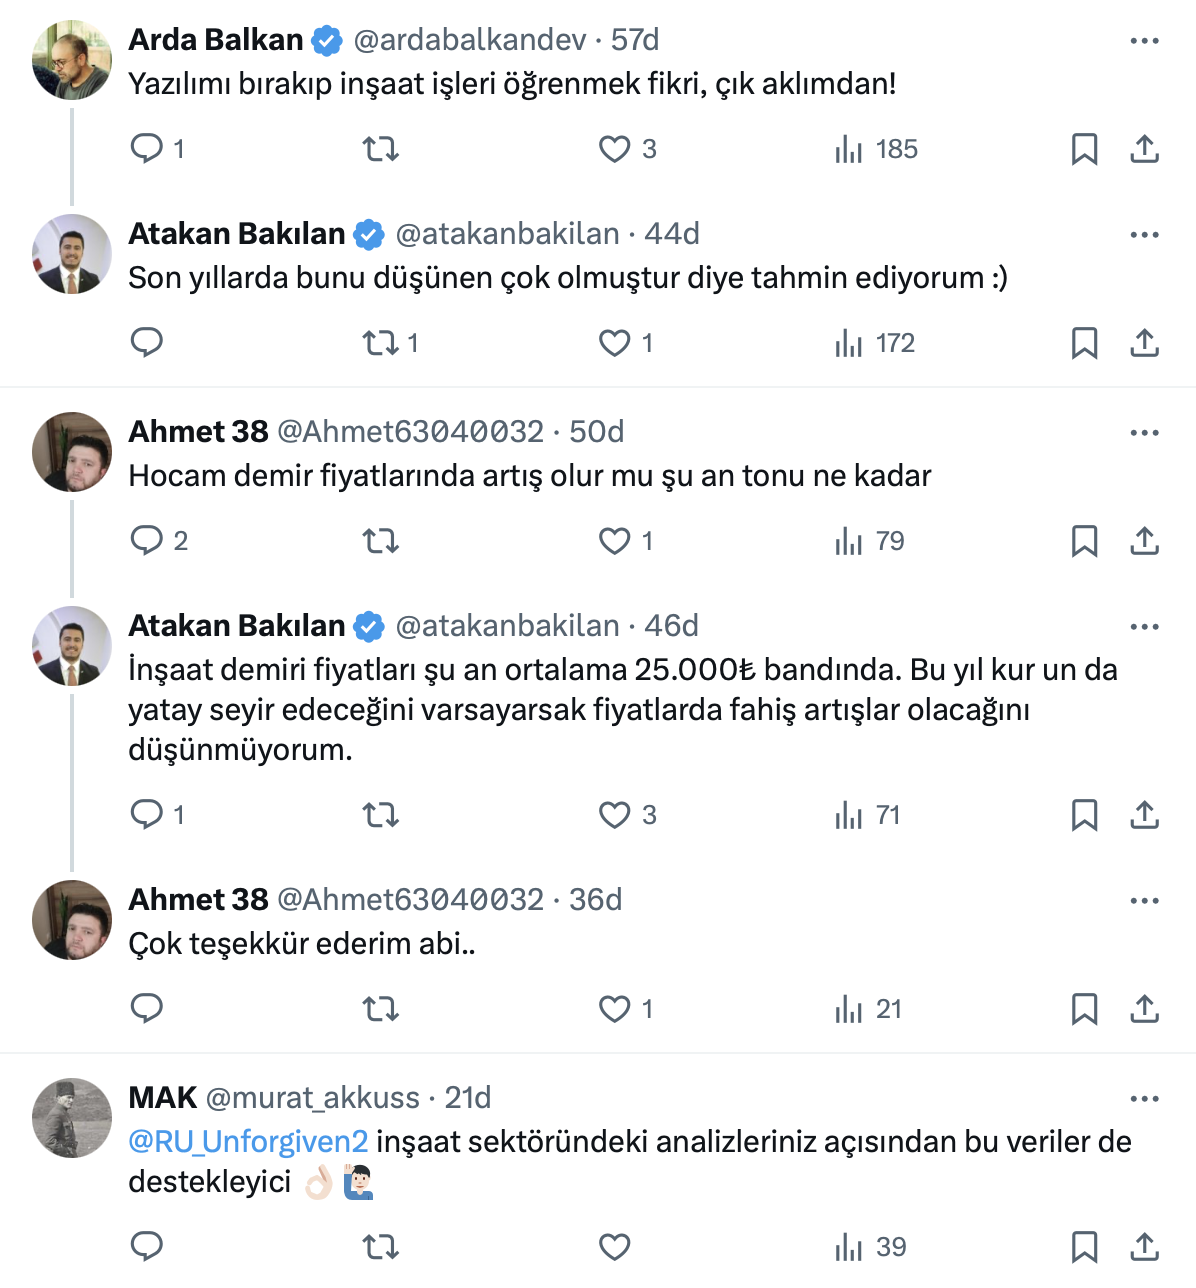View analytics of Ahmet 38's demir question

coord(849,541)
